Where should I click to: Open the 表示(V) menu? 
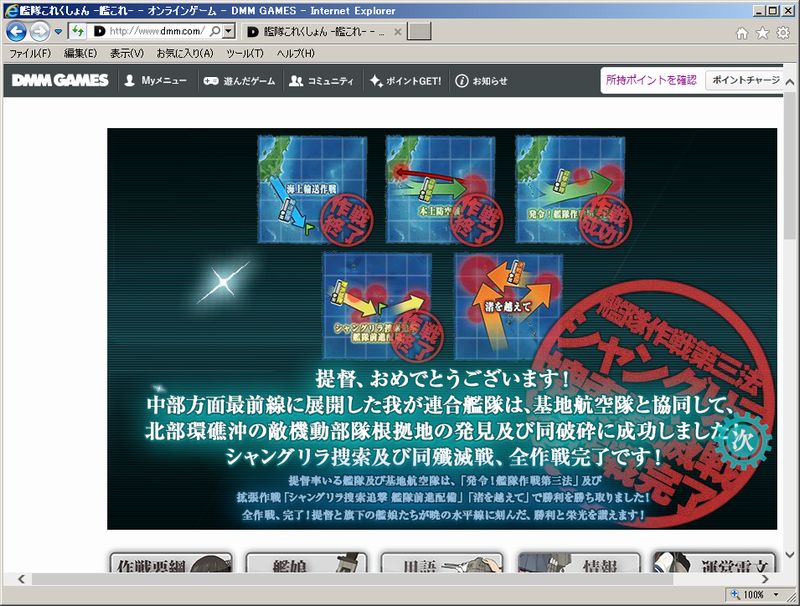tap(127, 53)
